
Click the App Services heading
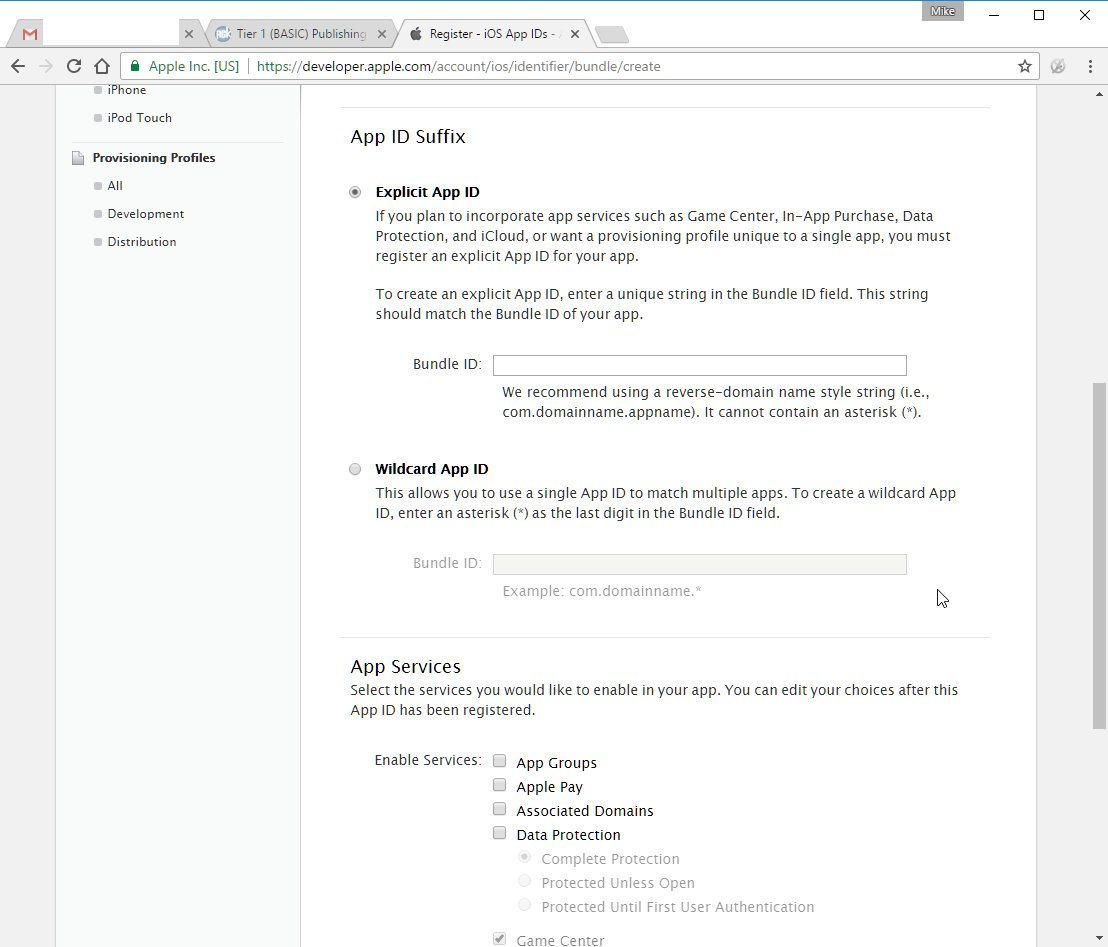[406, 666]
